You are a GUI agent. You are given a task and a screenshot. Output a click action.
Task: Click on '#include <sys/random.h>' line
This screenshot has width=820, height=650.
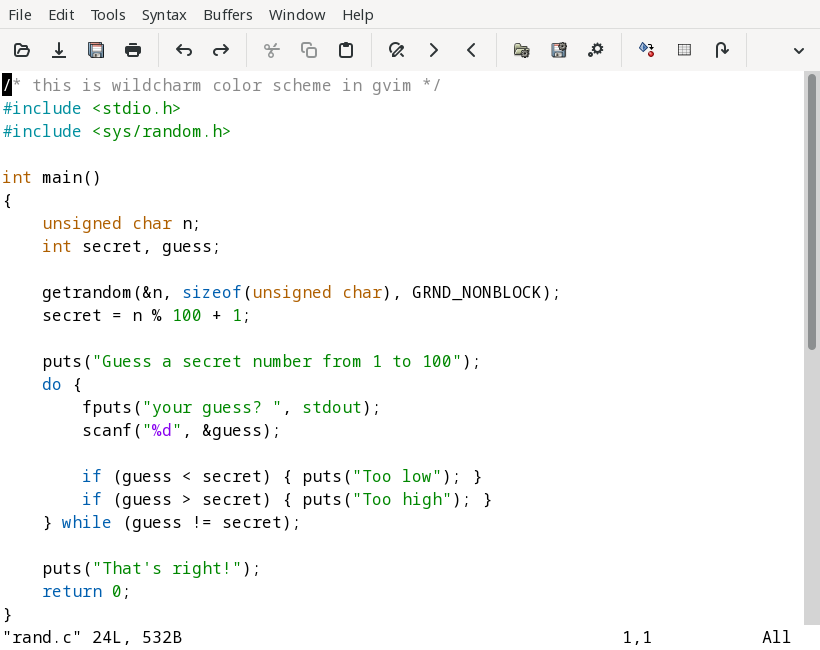click(117, 131)
